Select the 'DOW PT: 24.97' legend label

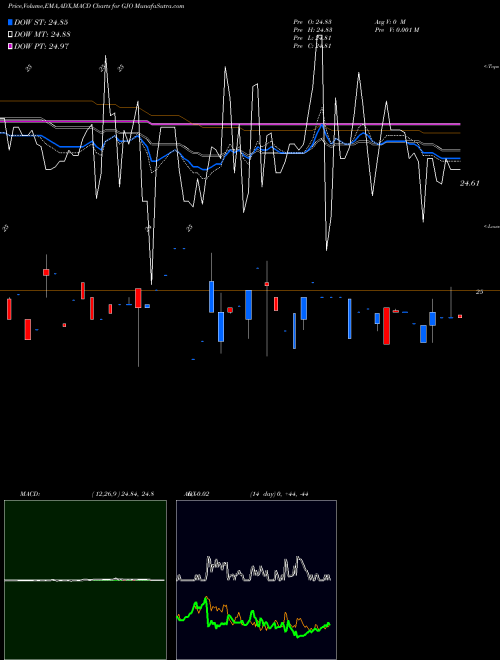41,46
